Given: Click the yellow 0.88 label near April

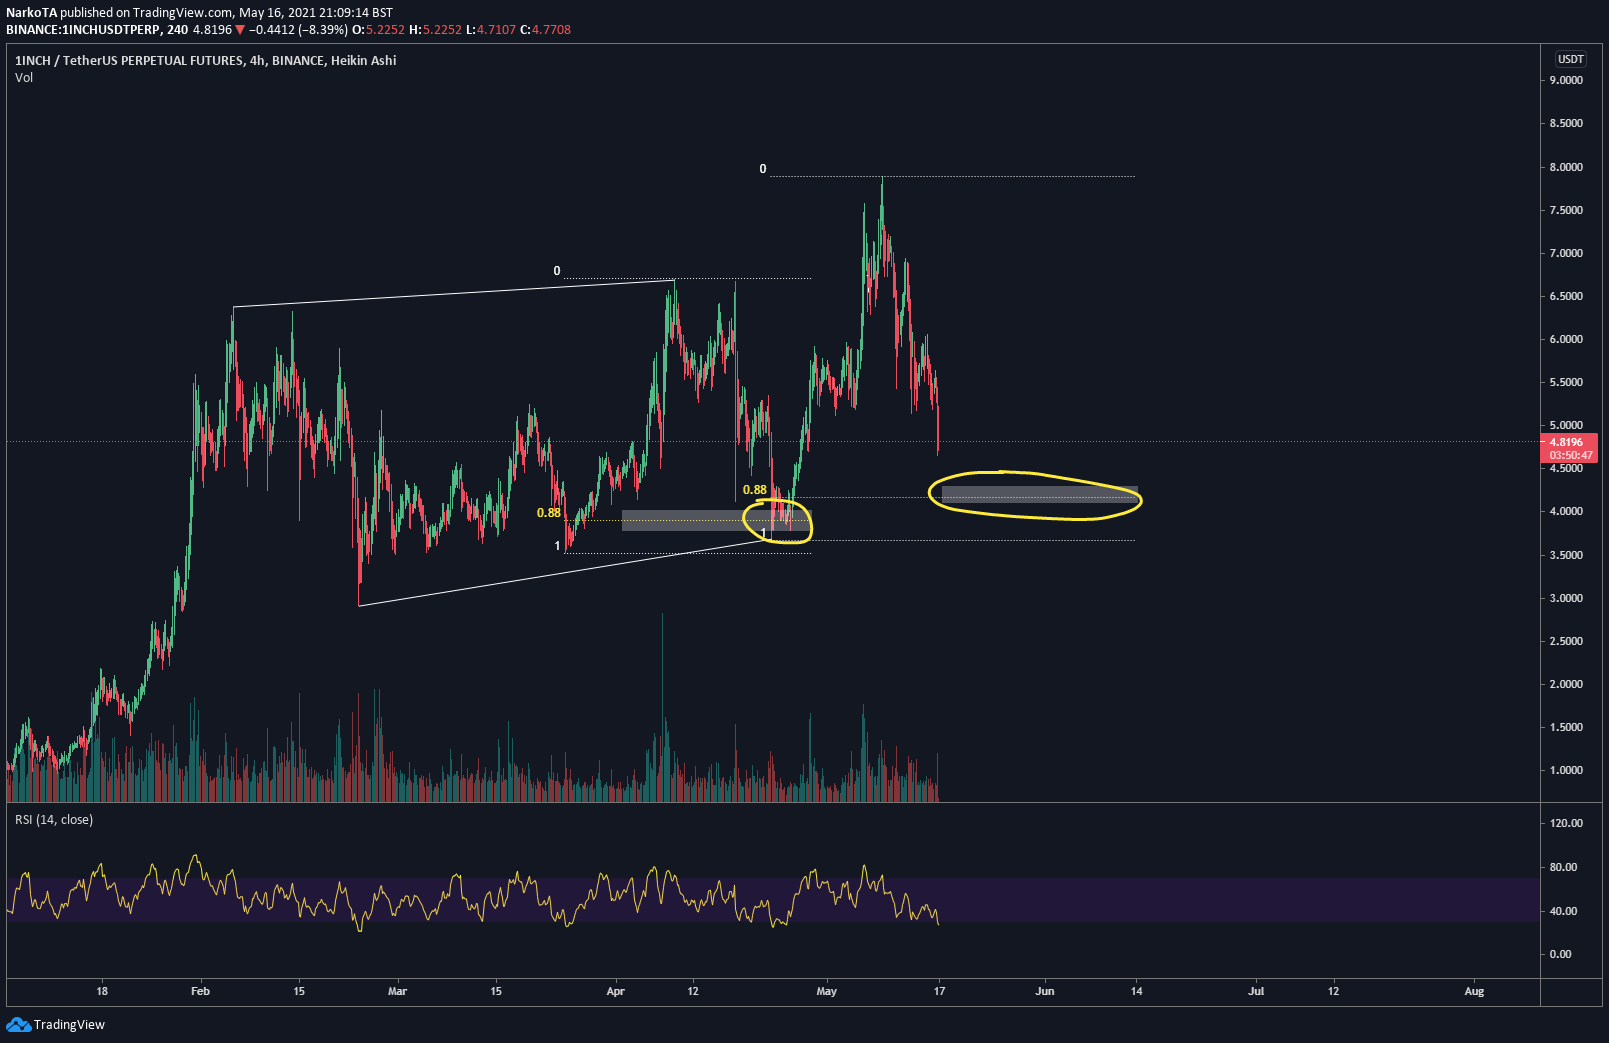Looking at the screenshot, I should [548, 513].
